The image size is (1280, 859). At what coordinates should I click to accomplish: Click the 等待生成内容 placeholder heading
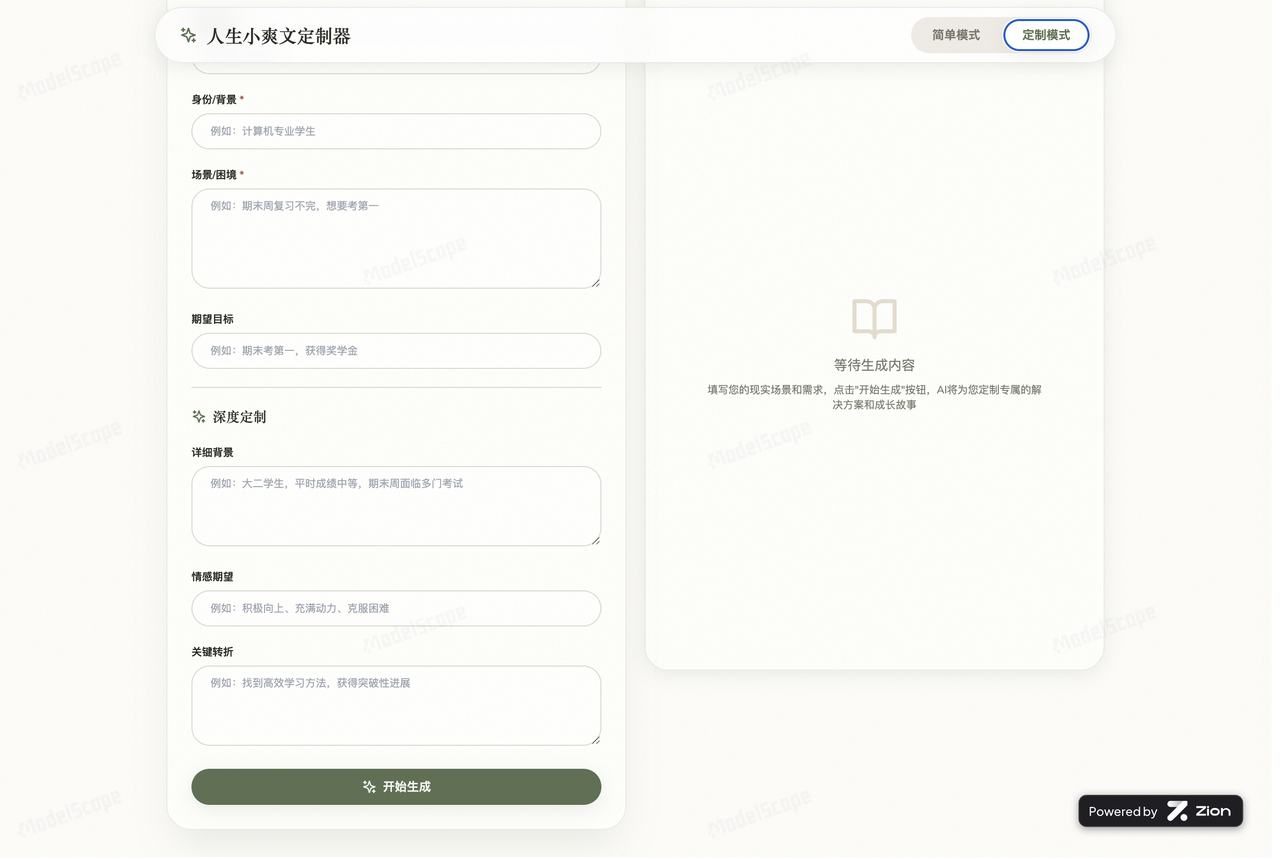coord(874,365)
